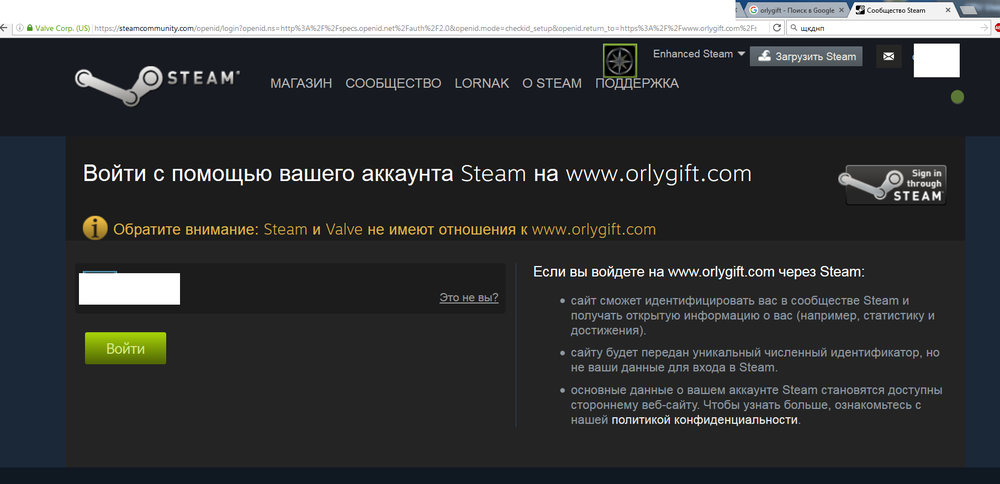This screenshot has width=1000, height=484.
Task: Switch to the orlygift Google search tab
Action: pos(794,9)
